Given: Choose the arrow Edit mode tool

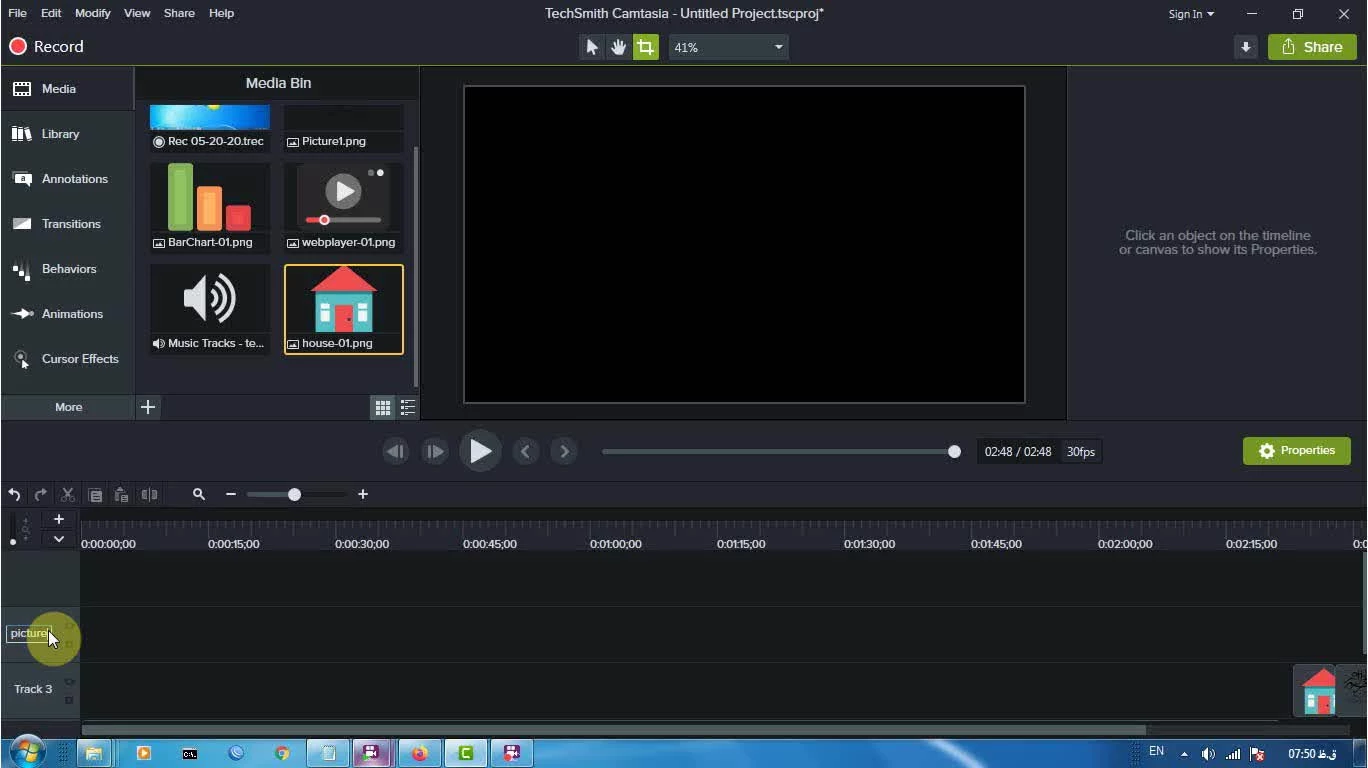Looking at the screenshot, I should [x=592, y=47].
